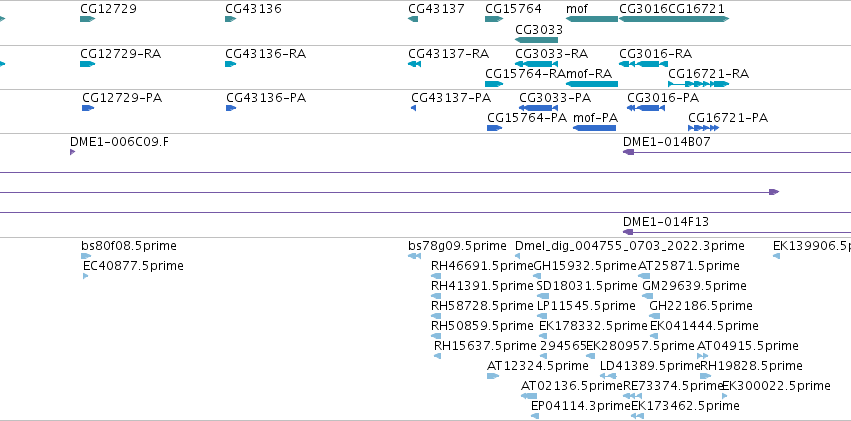Click LD41389.5prime EST
This screenshot has height=421, width=851.
click(608, 376)
